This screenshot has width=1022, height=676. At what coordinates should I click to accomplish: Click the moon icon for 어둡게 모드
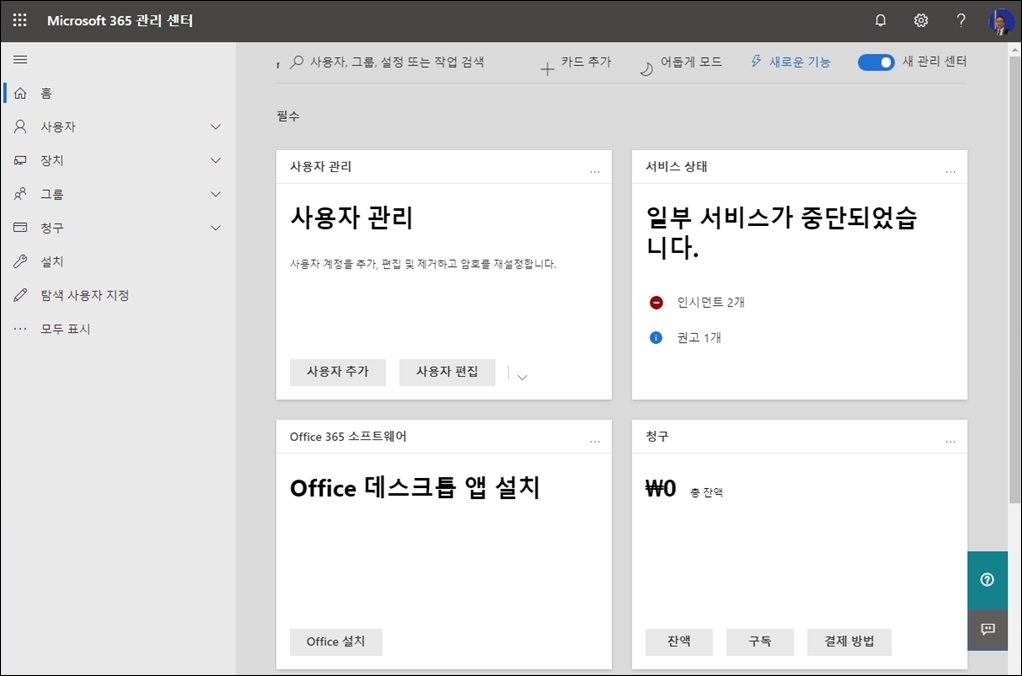pyautogui.click(x=646, y=69)
